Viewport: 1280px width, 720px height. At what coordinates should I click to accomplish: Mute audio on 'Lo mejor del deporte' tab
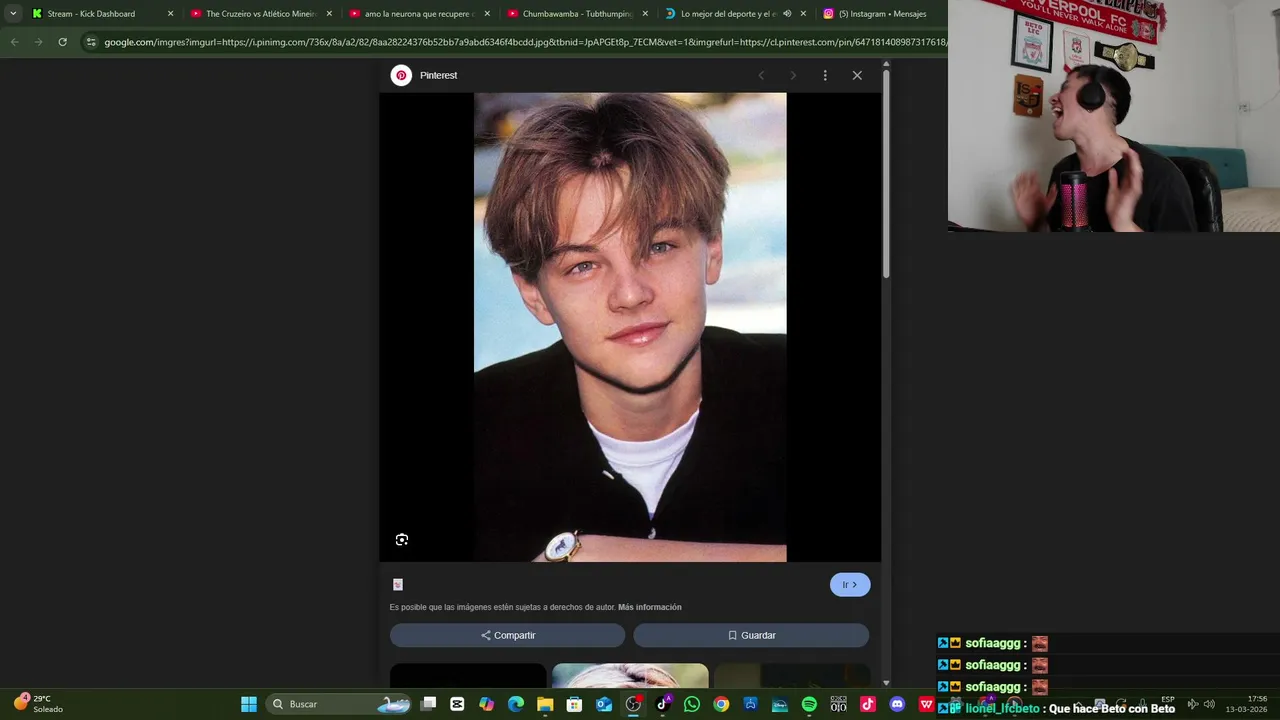787,14
